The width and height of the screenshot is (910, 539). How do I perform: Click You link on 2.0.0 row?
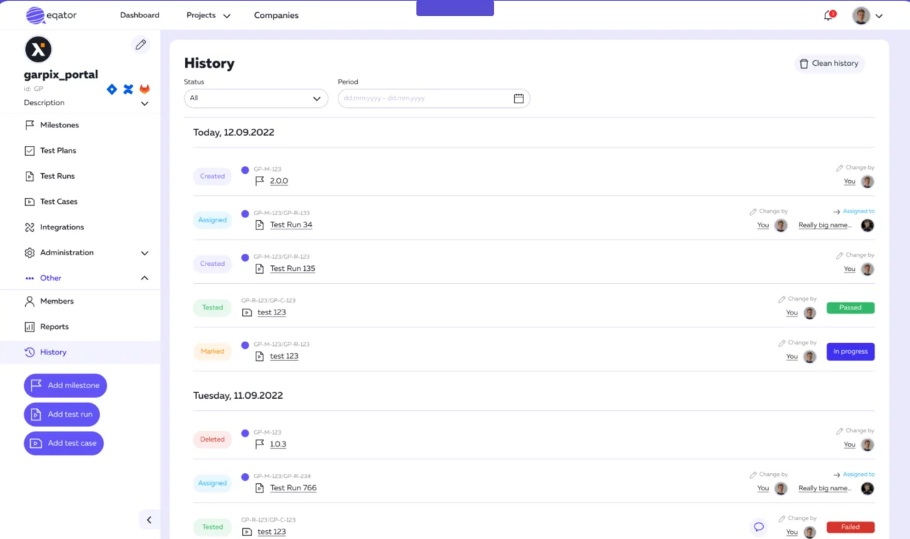tap(850, 182)
